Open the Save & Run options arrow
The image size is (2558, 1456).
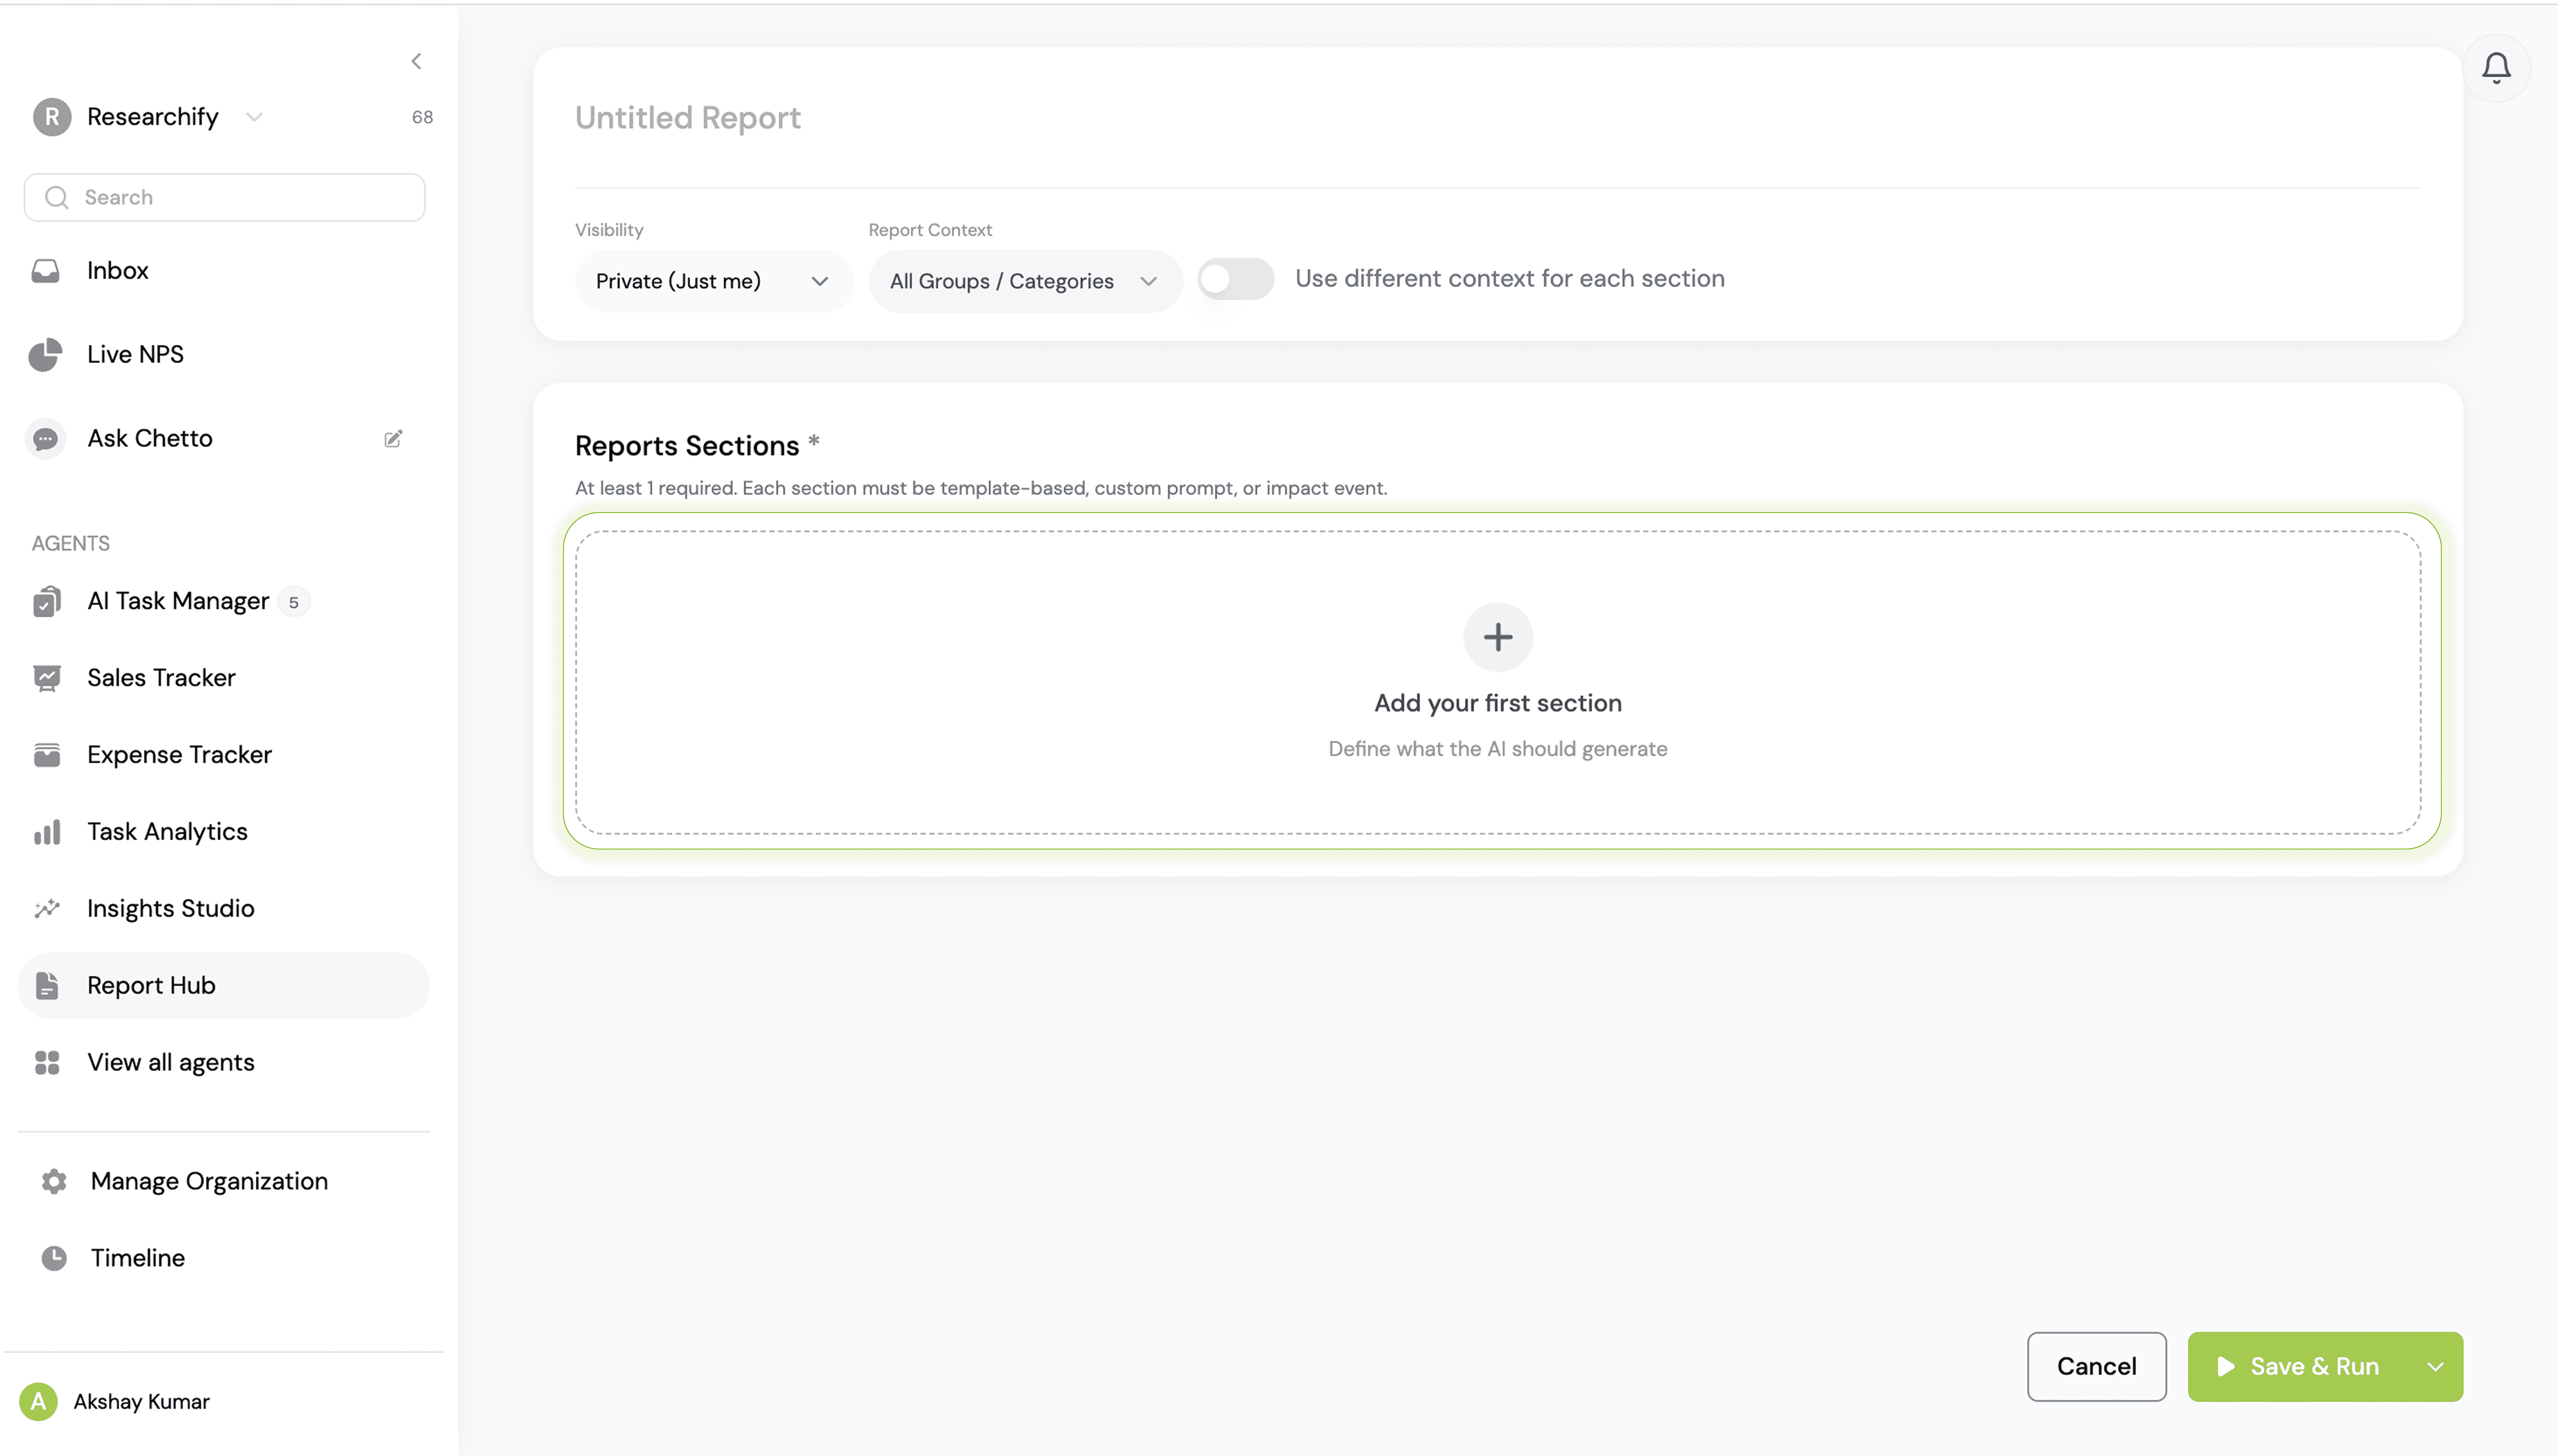pos(2435,1367)
